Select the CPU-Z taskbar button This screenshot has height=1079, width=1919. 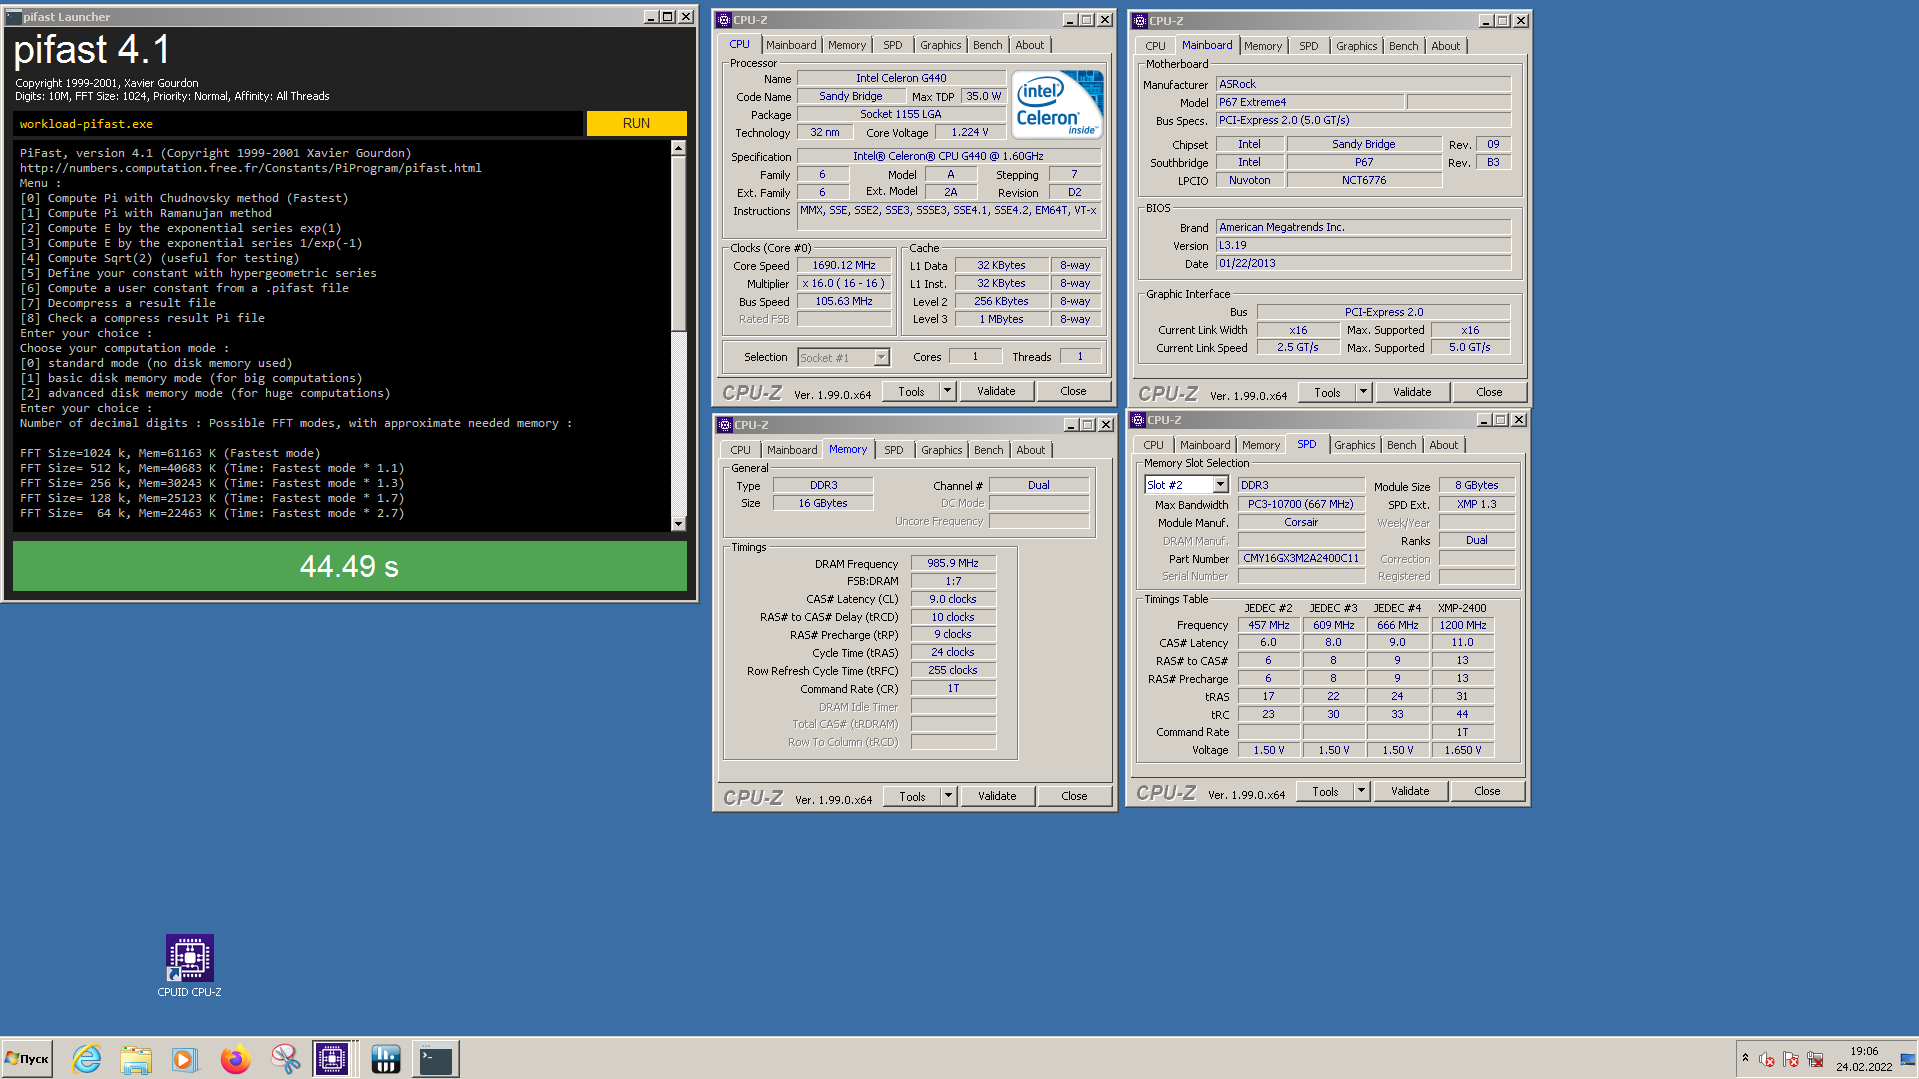coord(332,1059)
